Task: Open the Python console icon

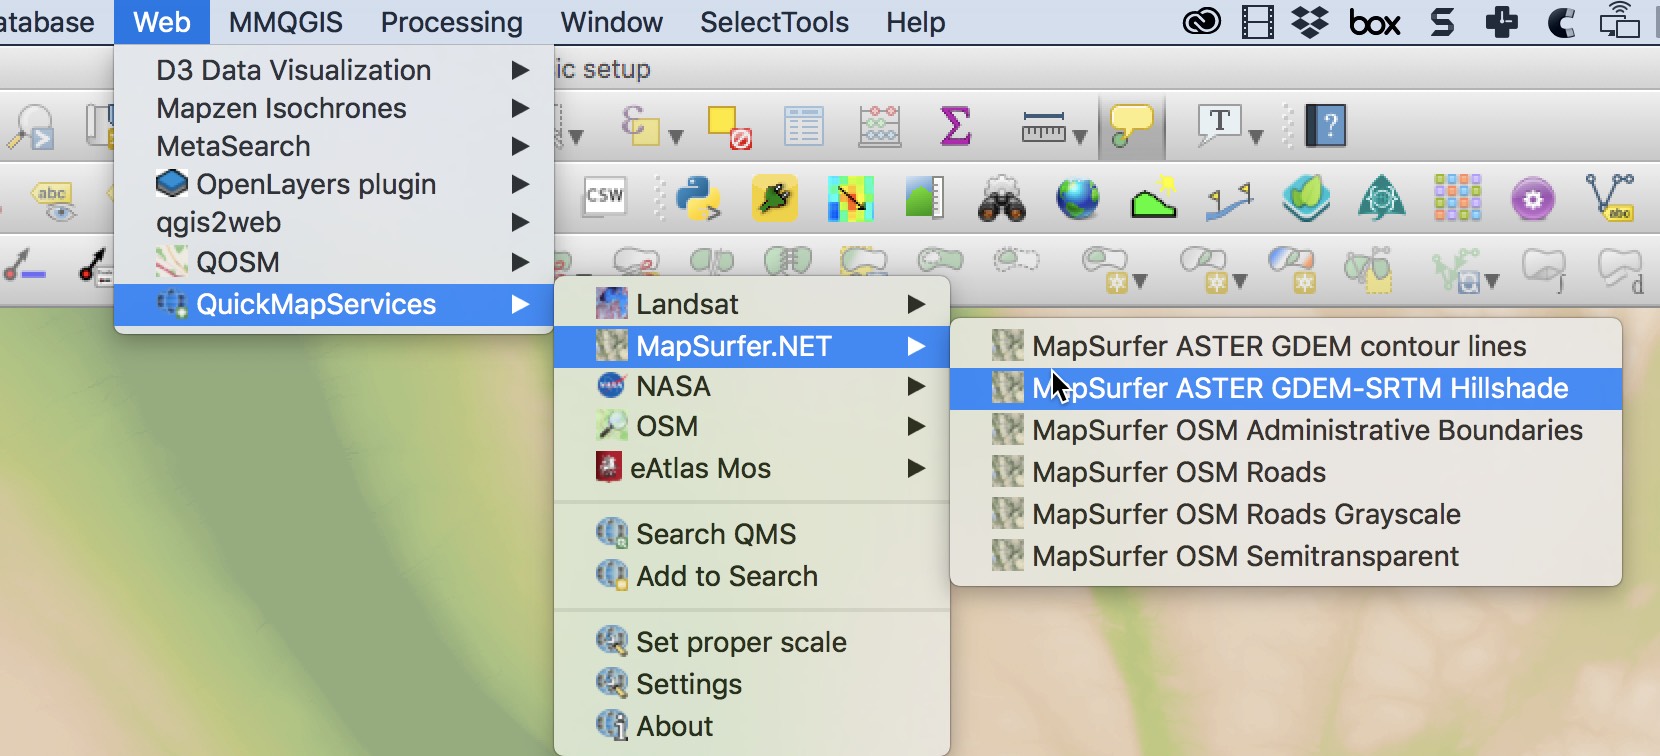Action: [699, 198]
